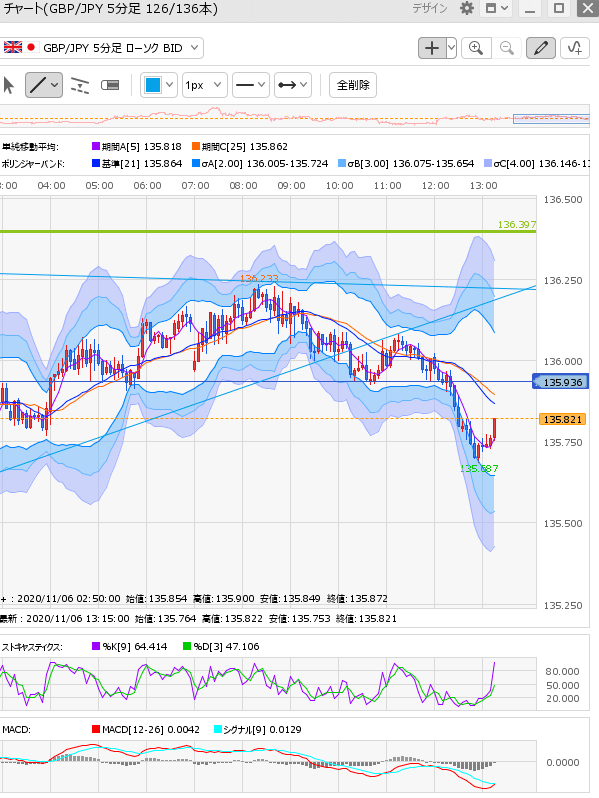Click the 136.250 price axis label
The width and height of the screenshot is (599, 798).
[x=563, y=281]
